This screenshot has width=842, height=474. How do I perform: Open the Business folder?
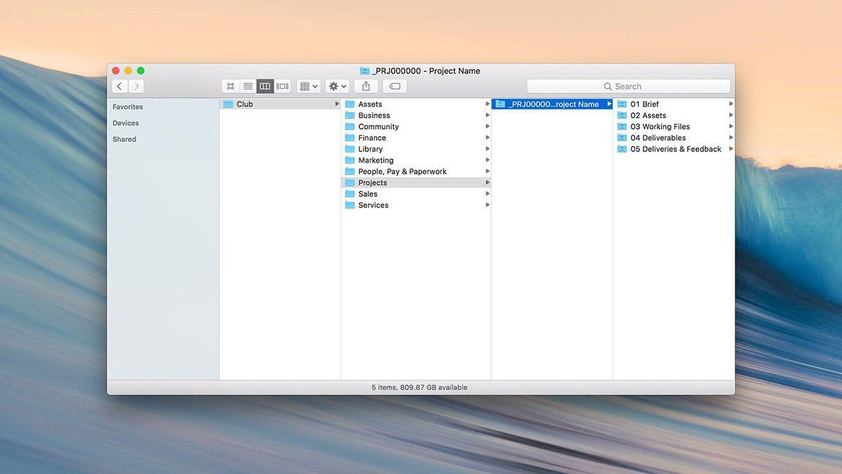[x=416, y=115]
